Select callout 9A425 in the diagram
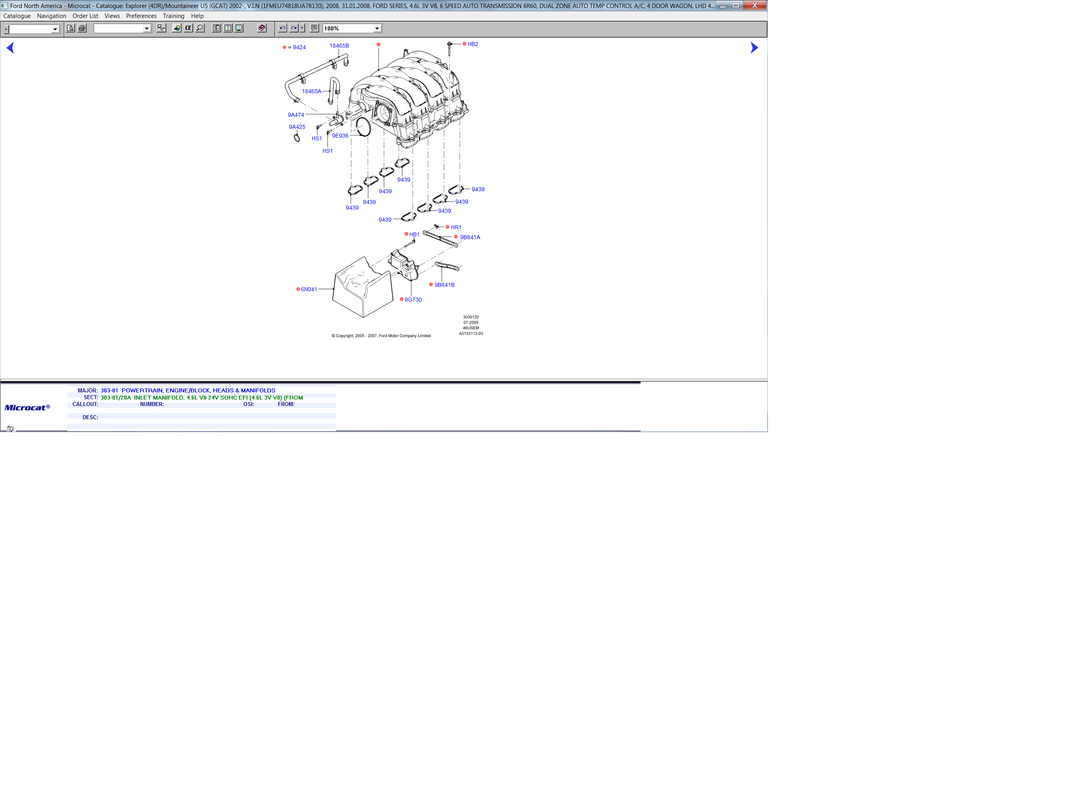The height and width of the screenshot is (800, 1066). pyautogui.click(x=296, y=126)
